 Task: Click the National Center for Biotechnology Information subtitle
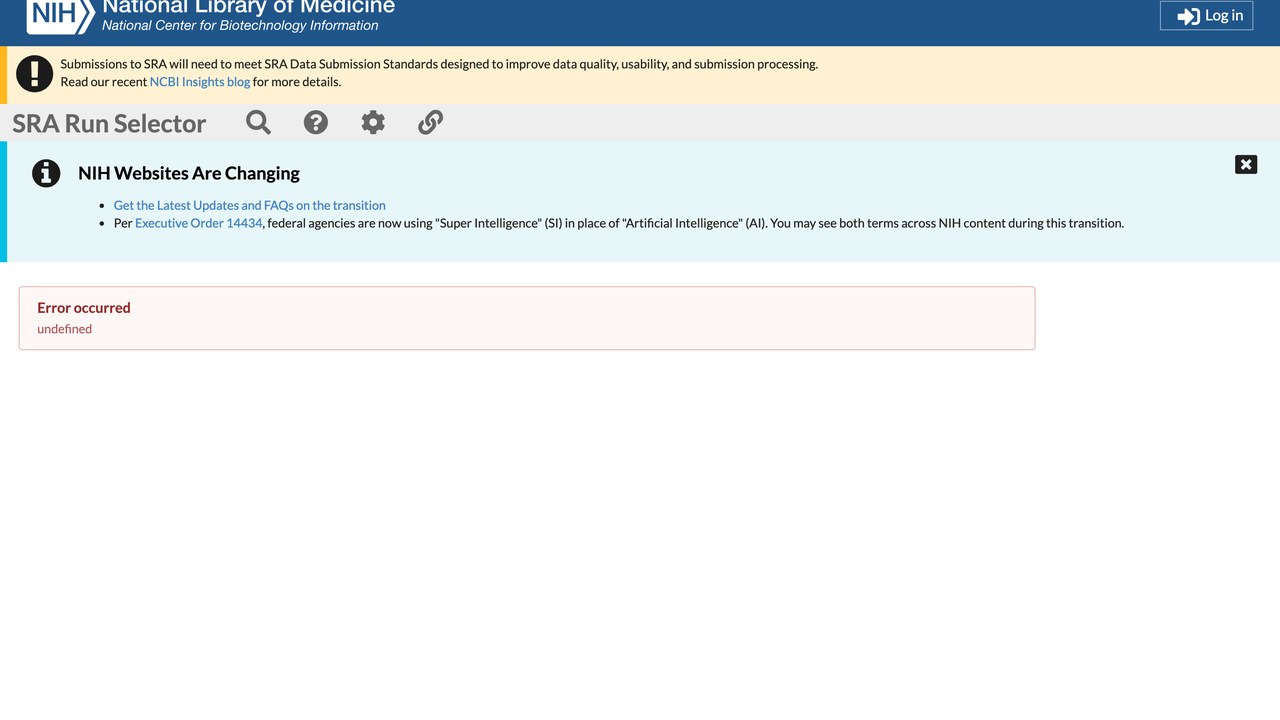pos(240,26)
